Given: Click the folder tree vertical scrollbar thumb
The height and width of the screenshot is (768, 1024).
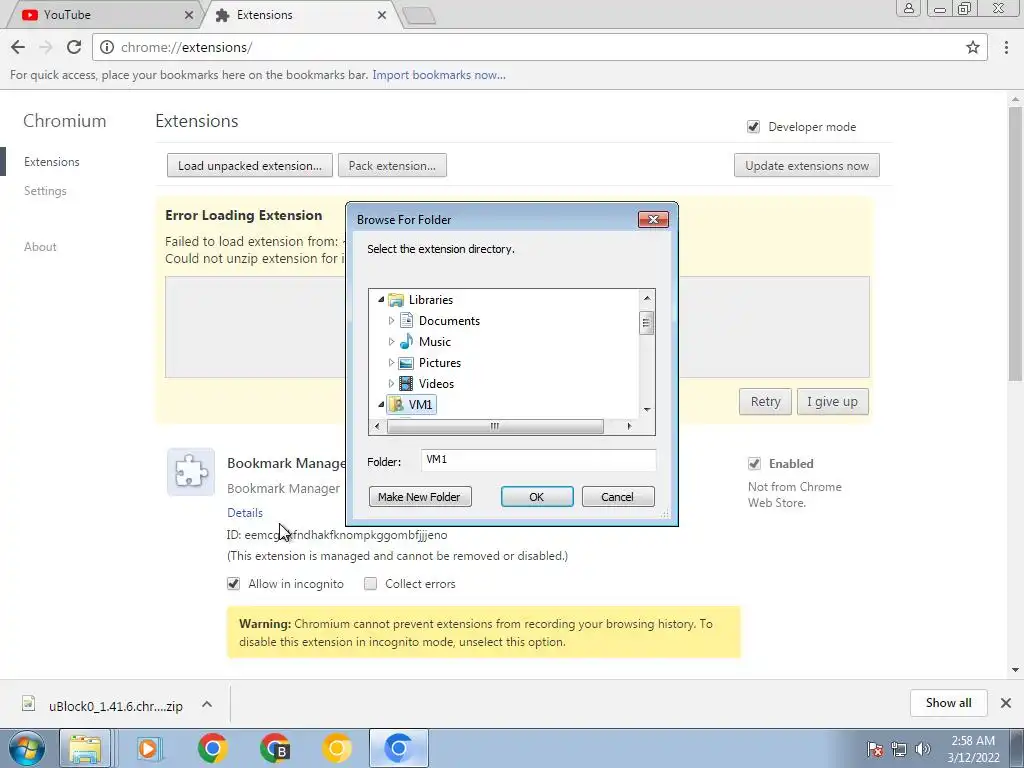Looking at the screenshot, I should [647, 323].
